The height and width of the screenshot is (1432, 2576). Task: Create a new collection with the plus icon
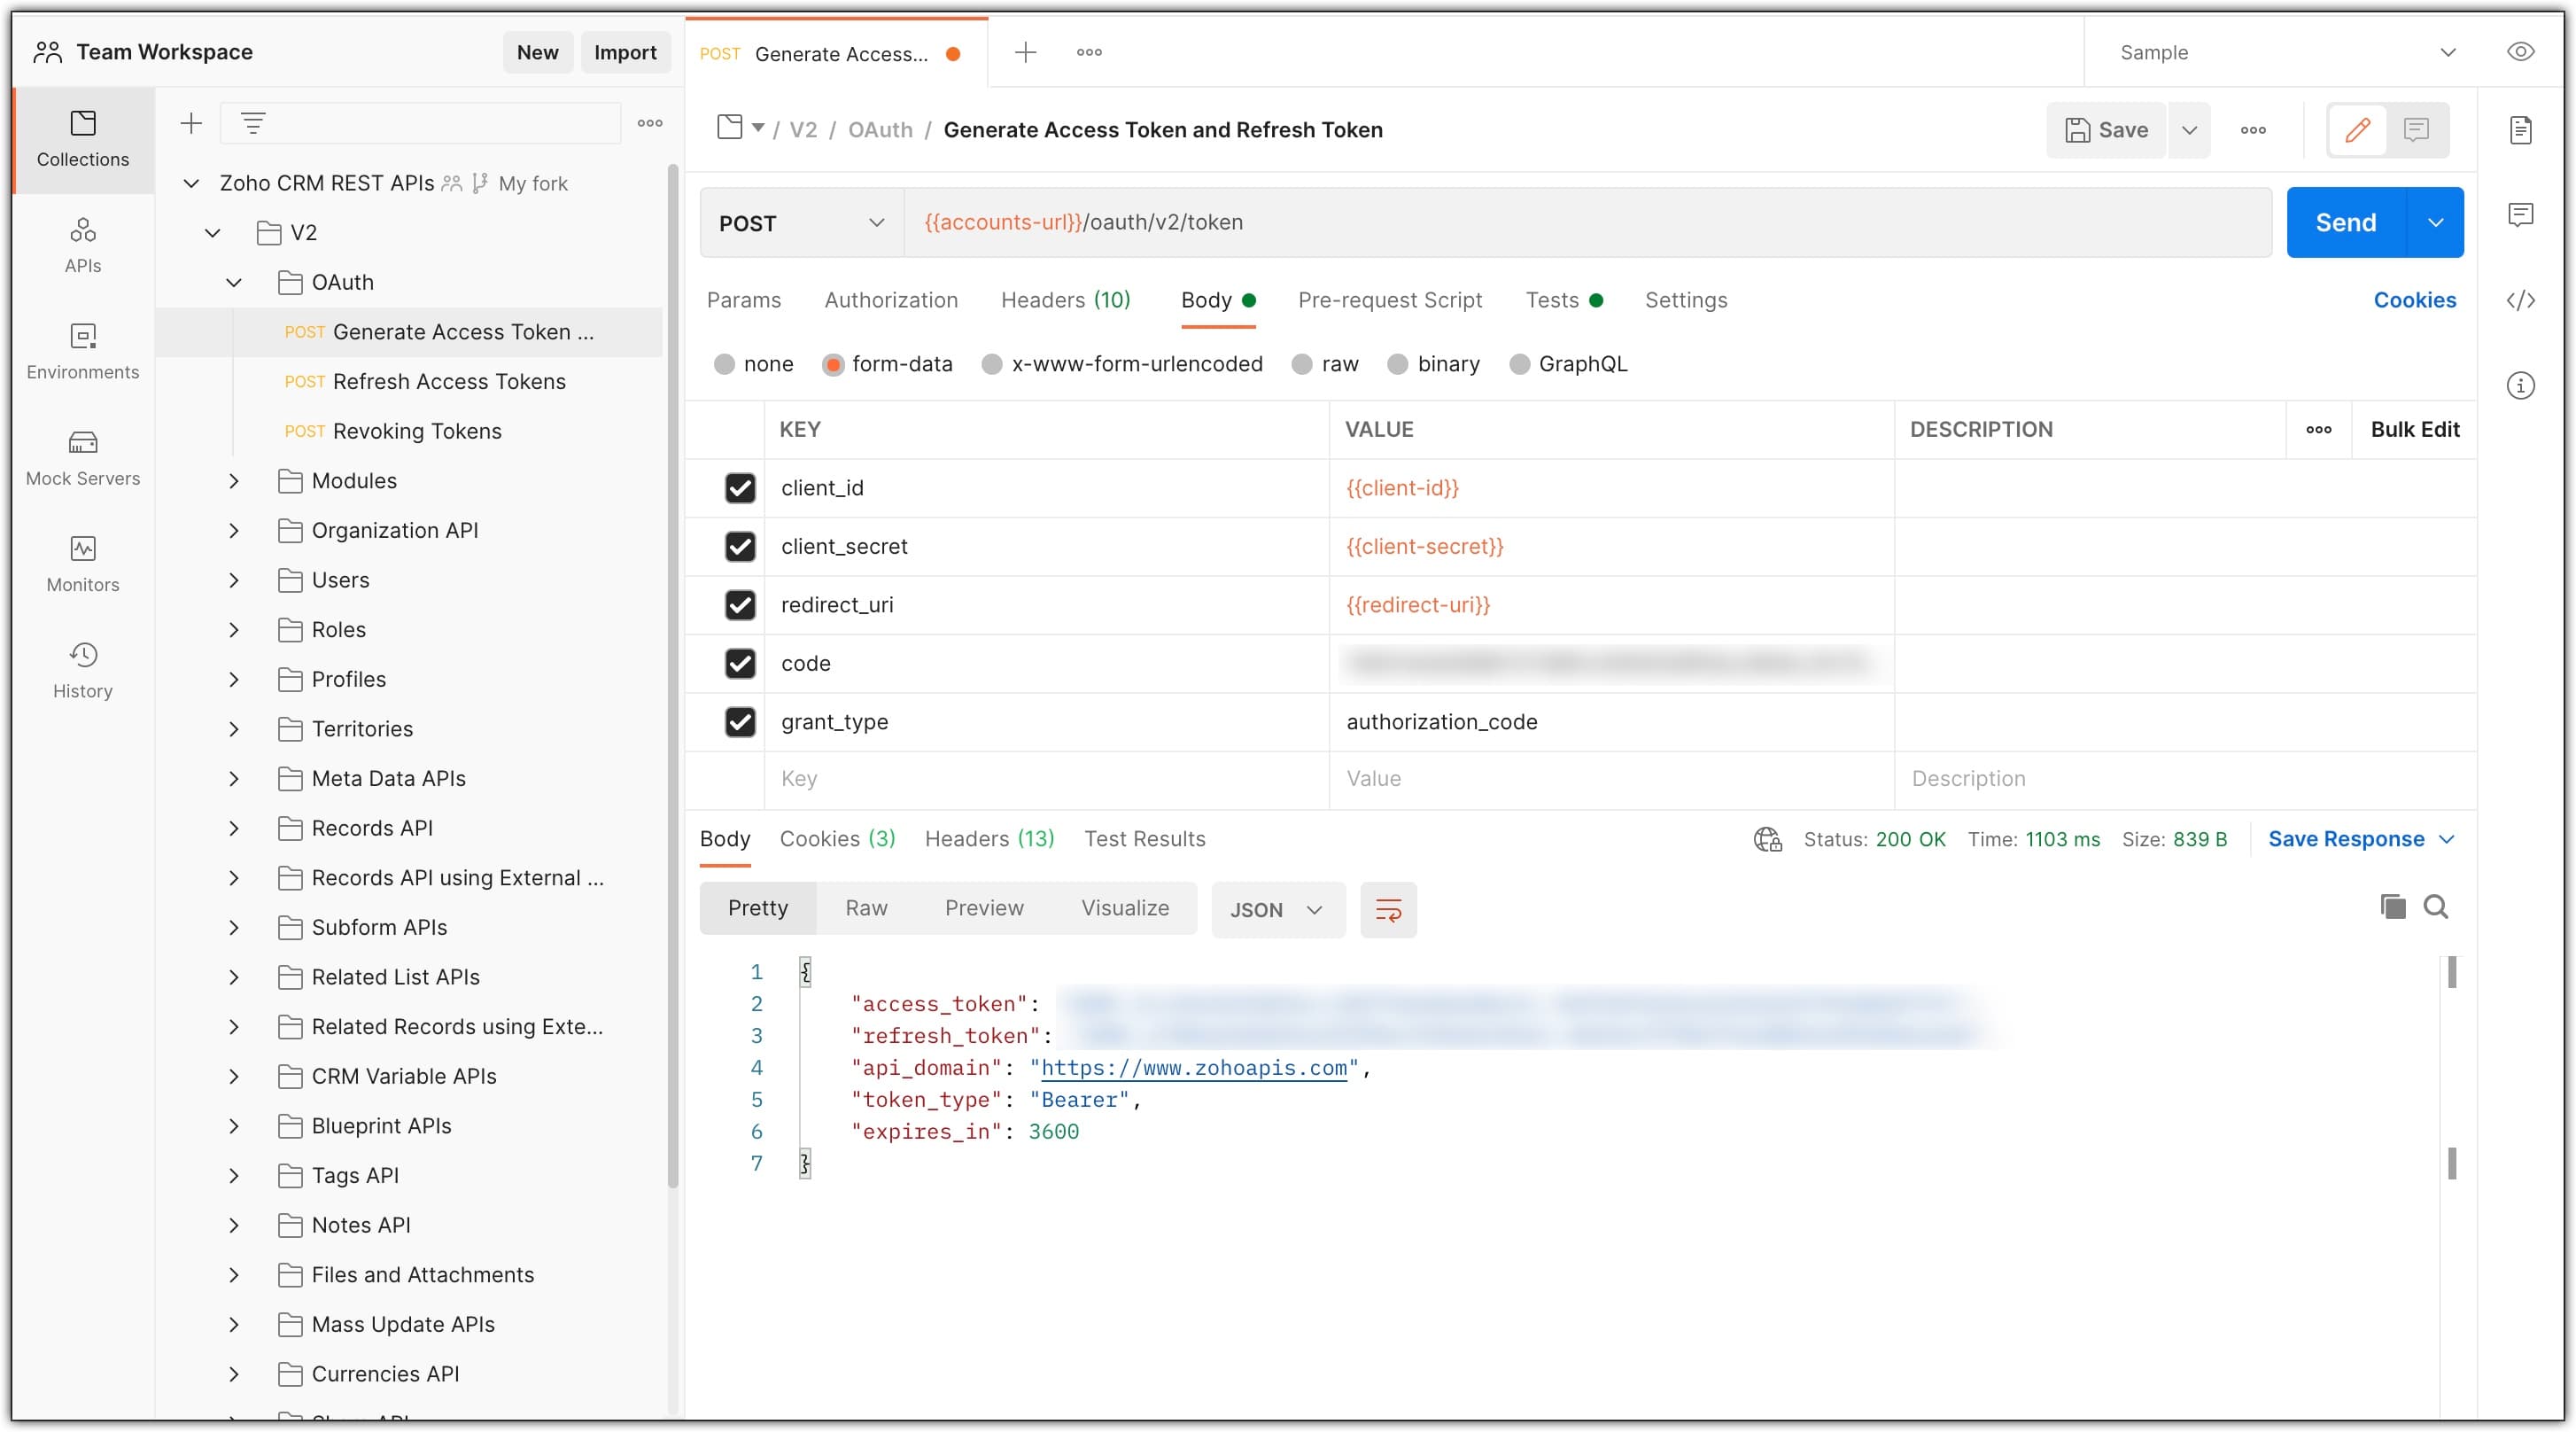point(191,123)
